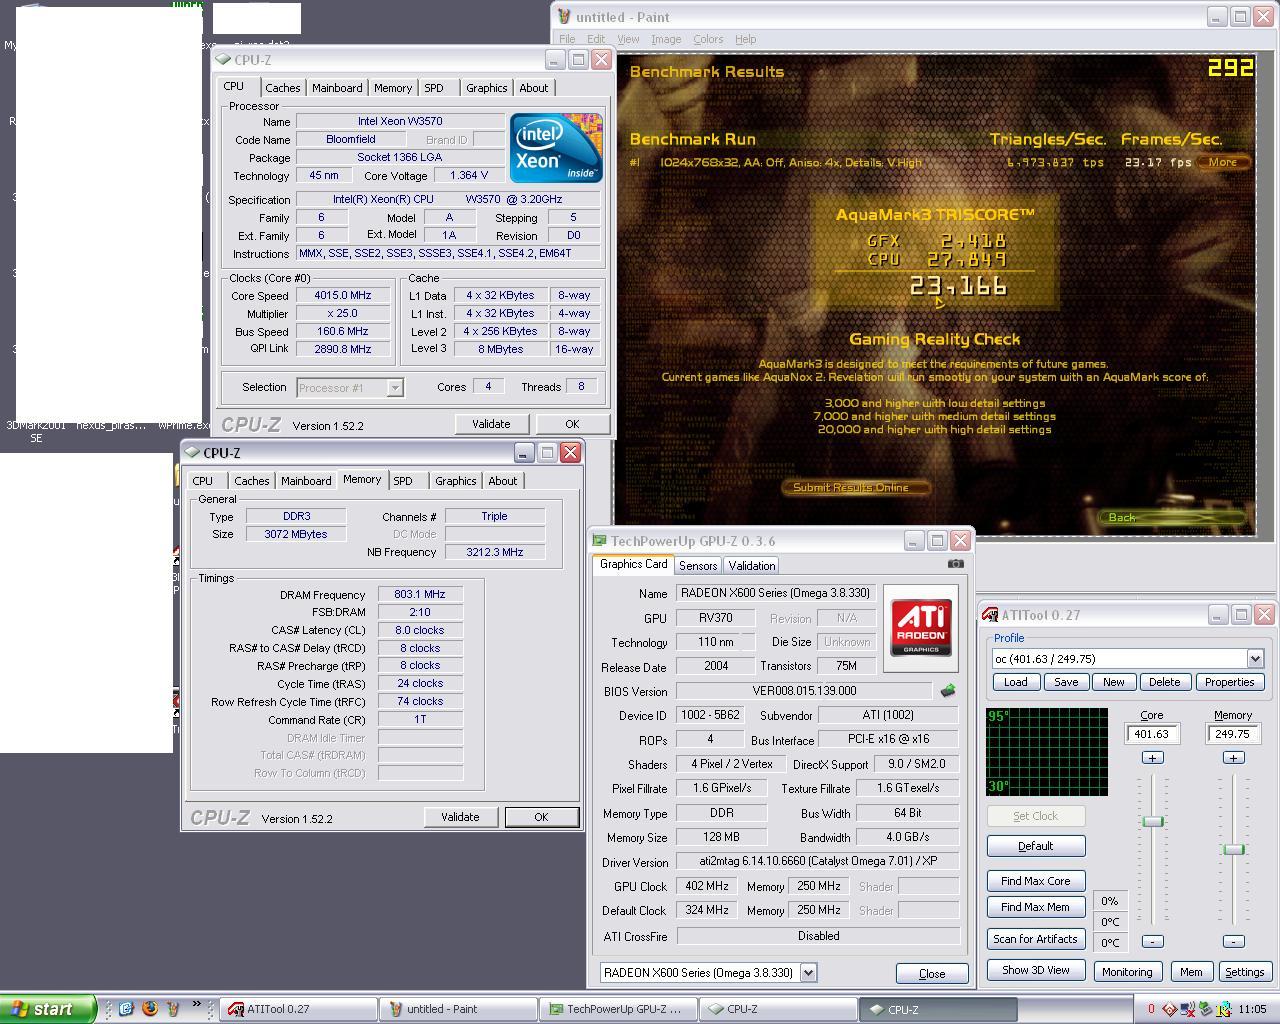This screenshot has height=1024, width=1280.
Task: Click OK in the lower CPU-Z Memory window
Action: tap(541, 817)
